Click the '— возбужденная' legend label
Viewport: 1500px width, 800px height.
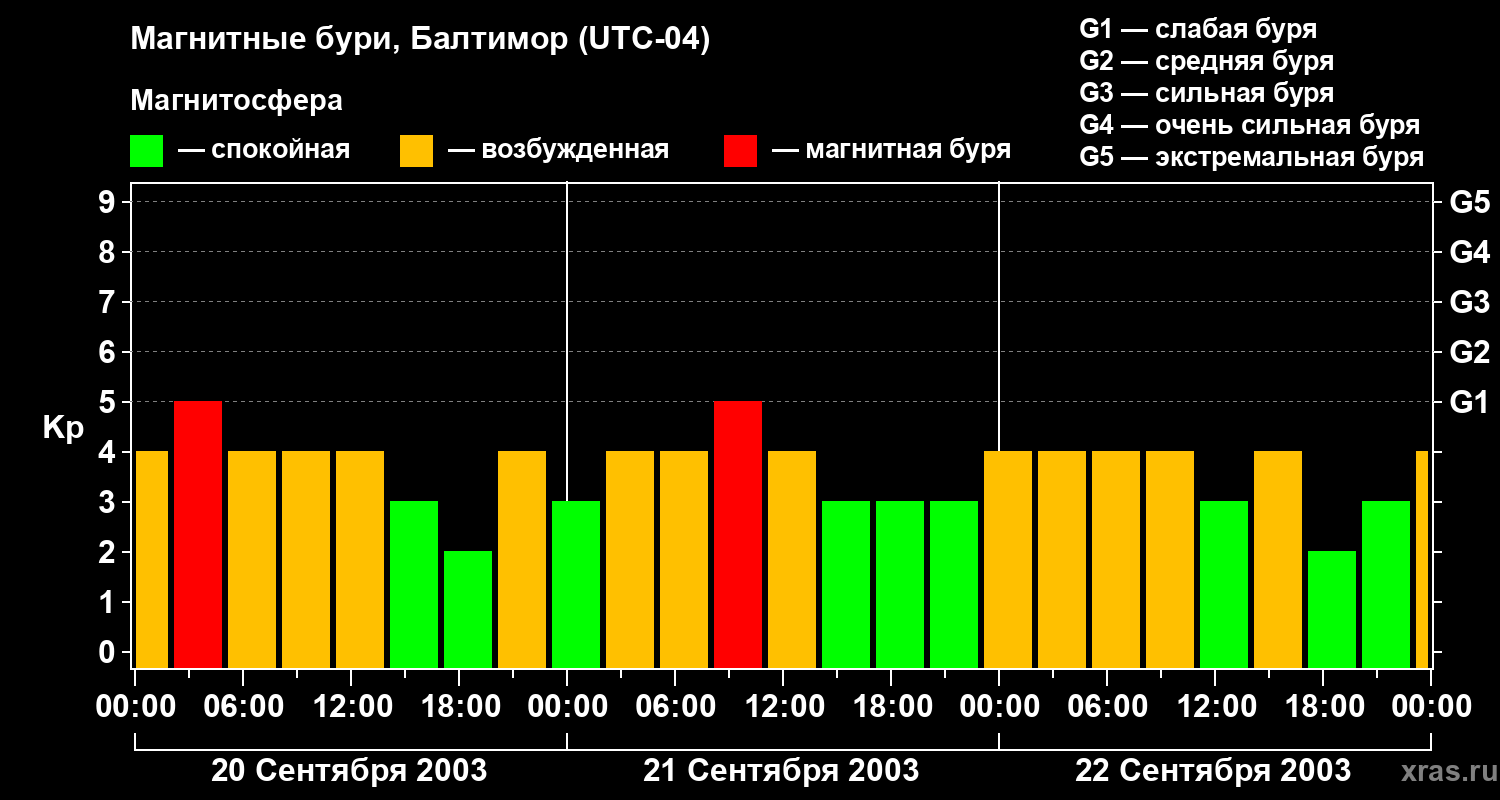pyautogui.click(x=559, y=150)
